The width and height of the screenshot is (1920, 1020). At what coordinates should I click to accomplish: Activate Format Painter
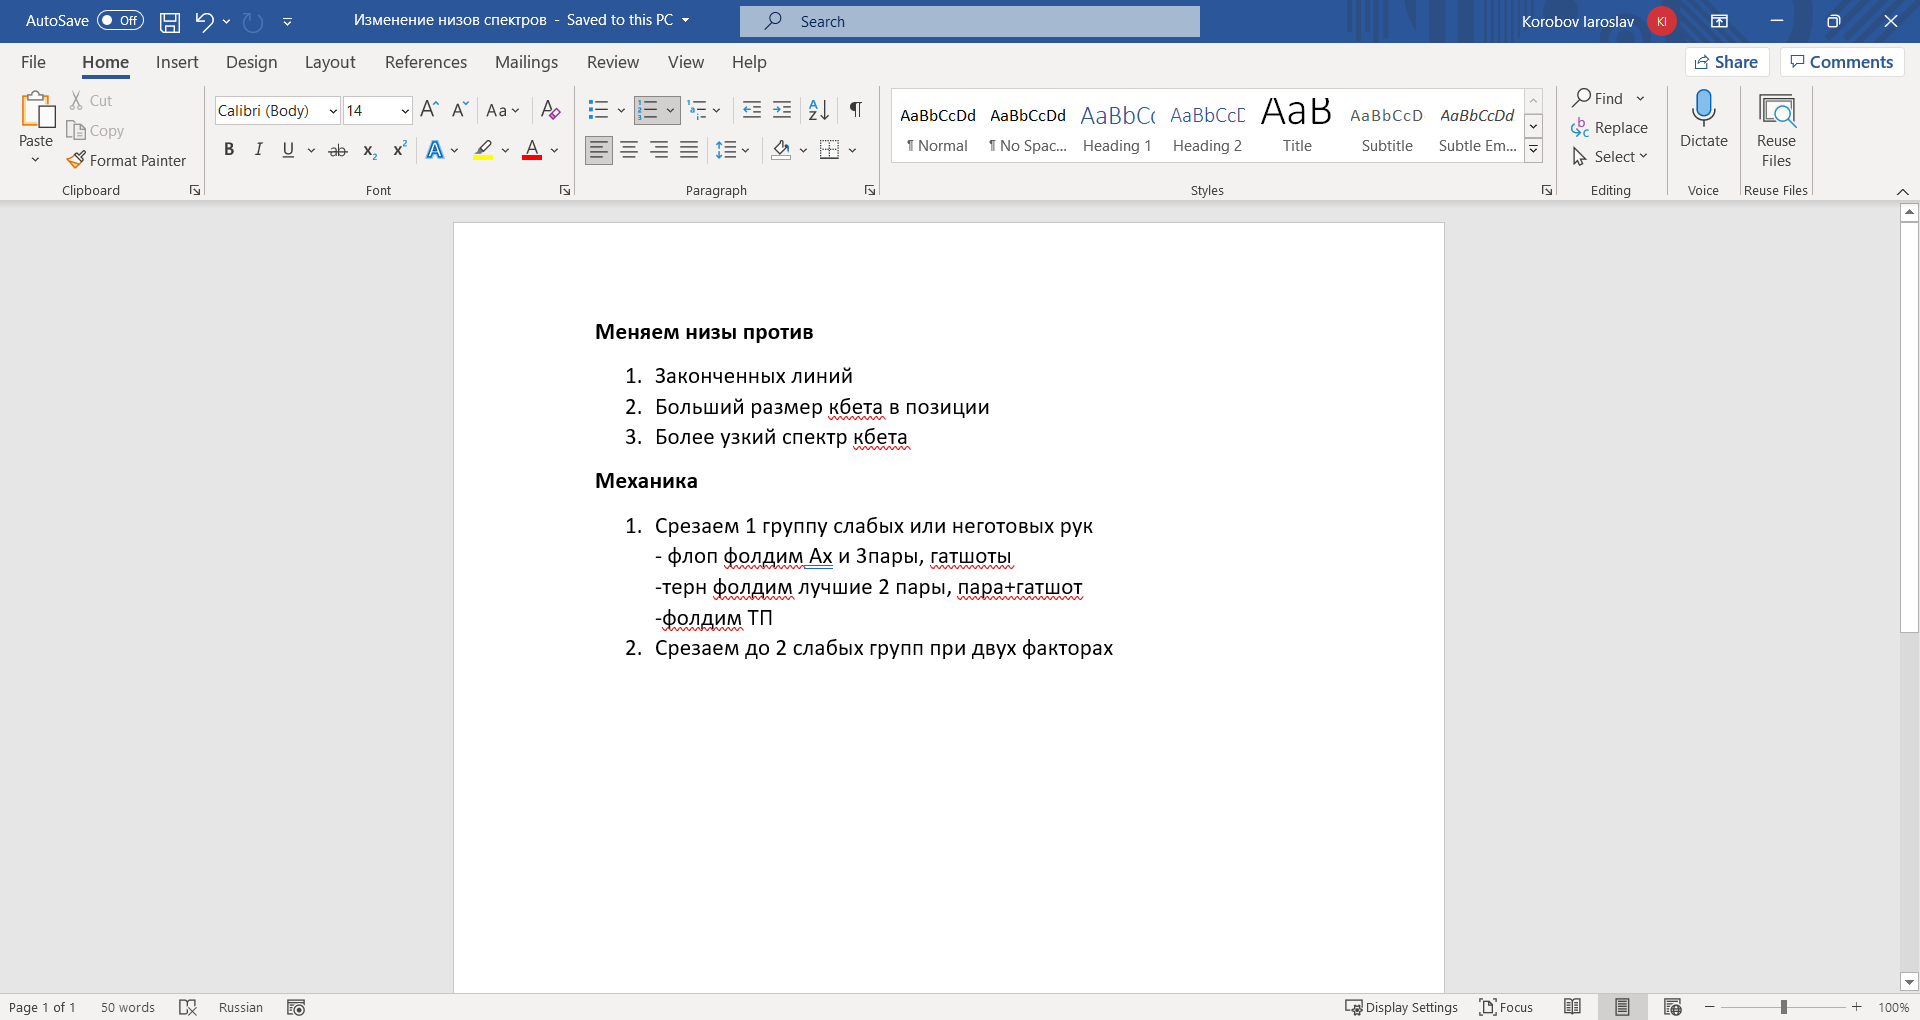coord(127,160)
